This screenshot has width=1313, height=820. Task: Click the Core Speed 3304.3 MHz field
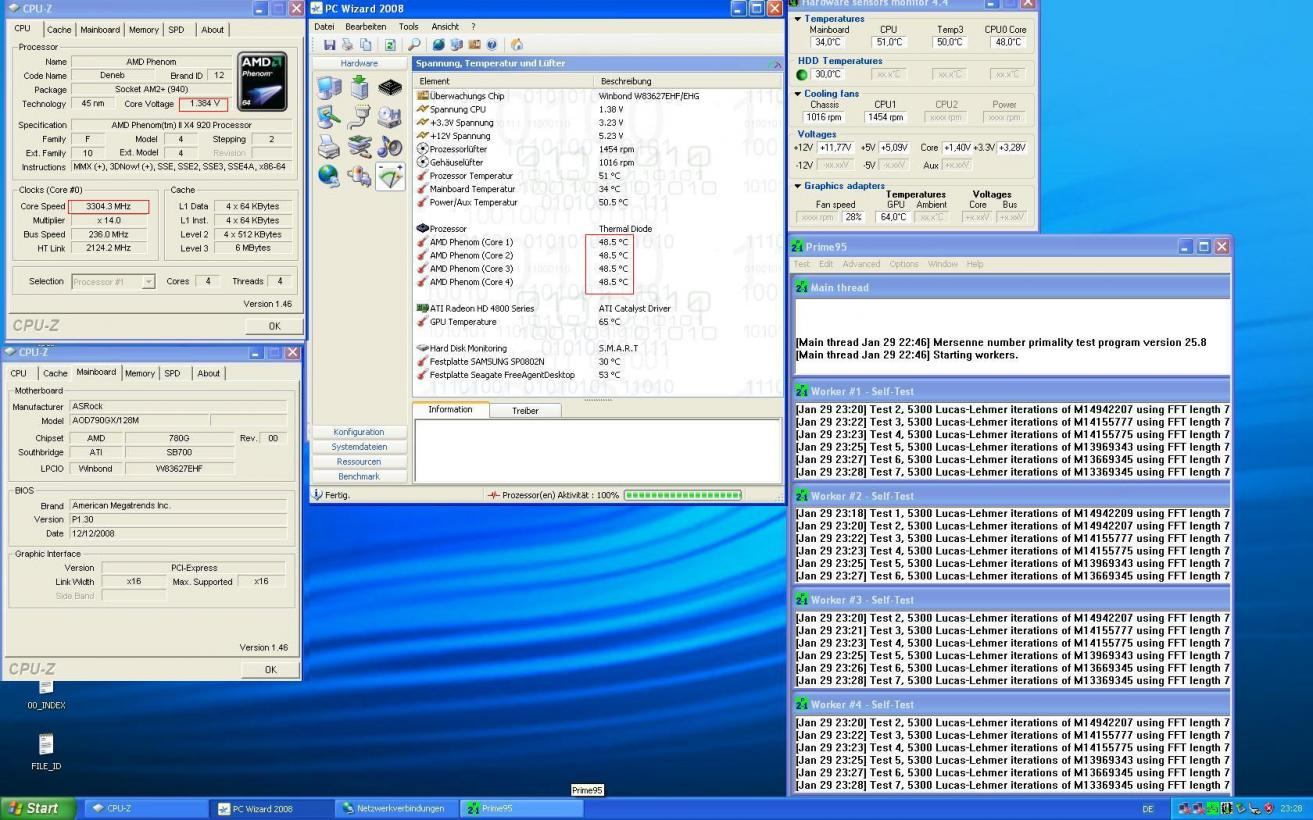[109, 206]
